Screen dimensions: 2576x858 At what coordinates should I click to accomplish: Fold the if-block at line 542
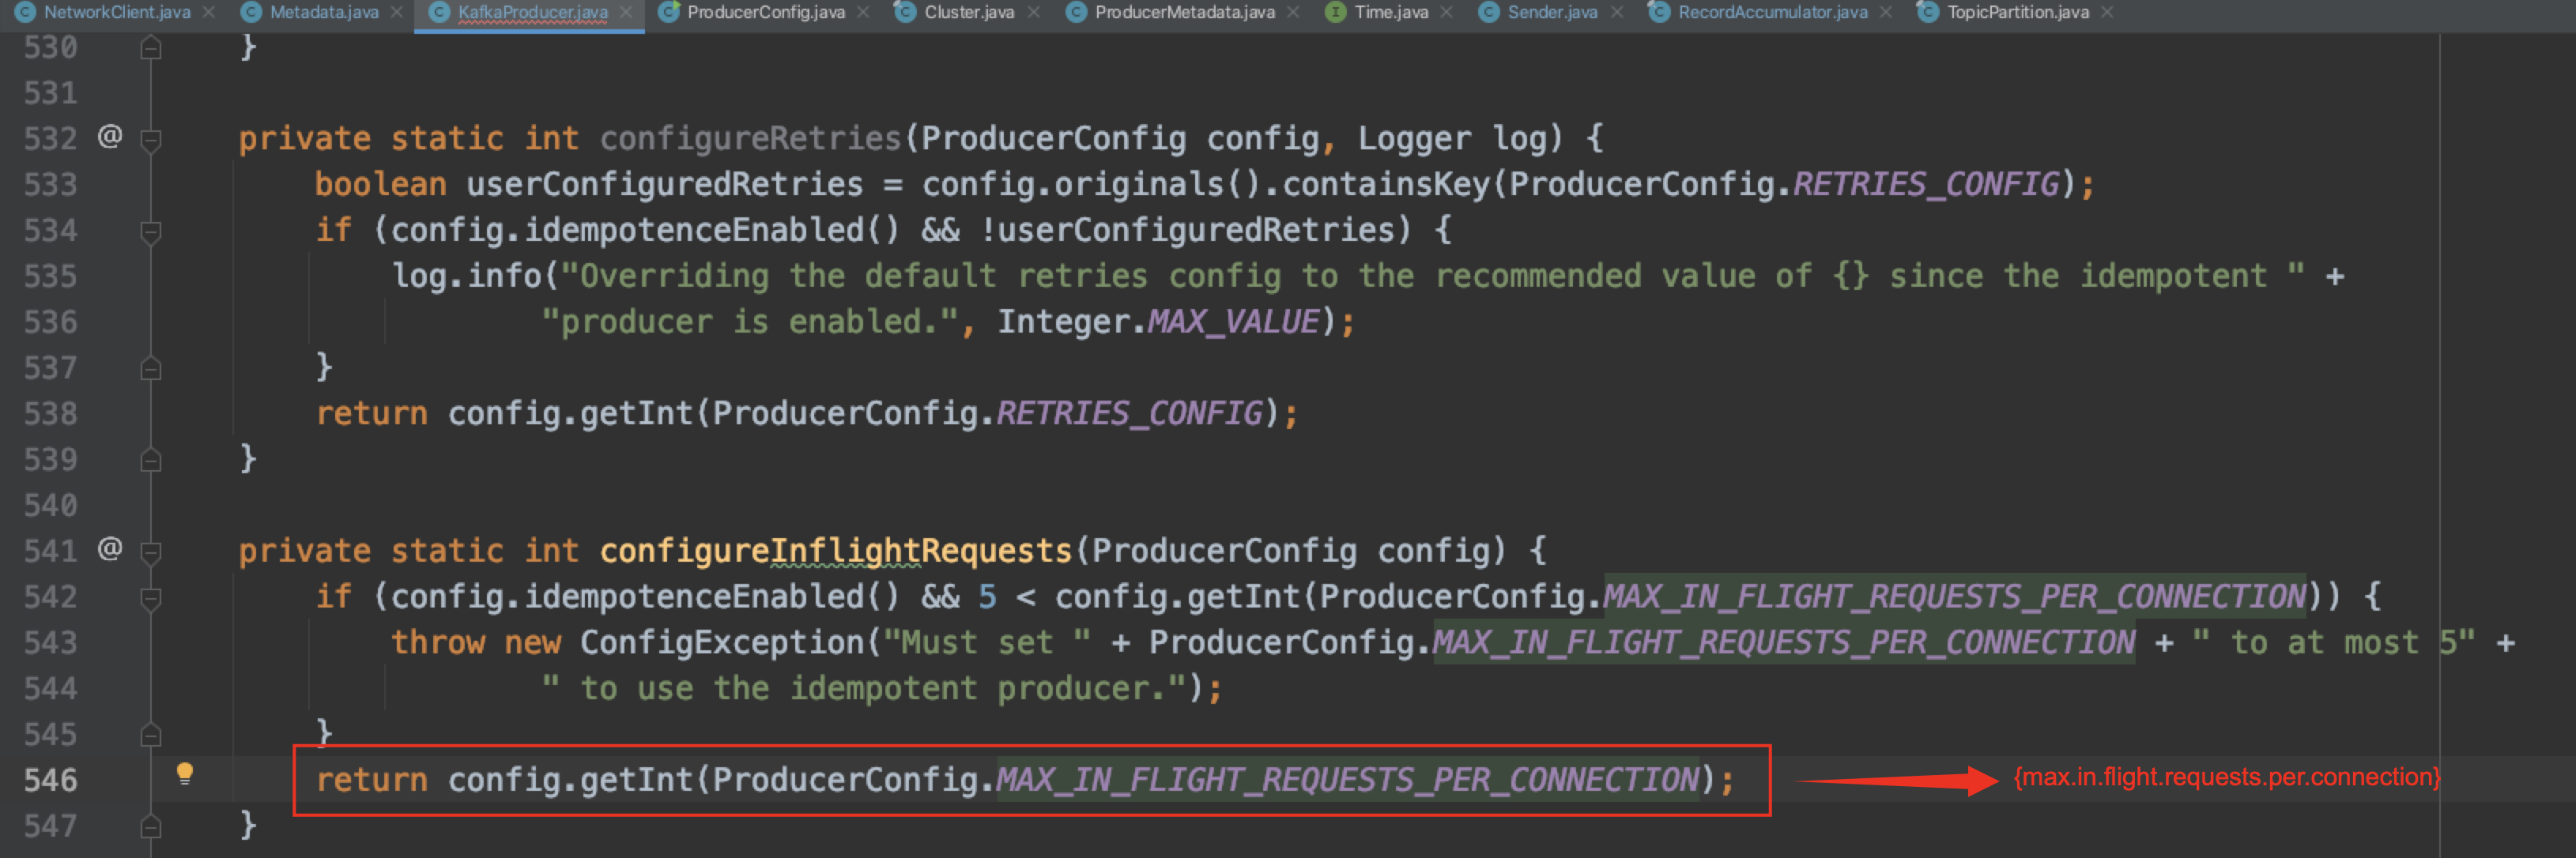(151, 597)
